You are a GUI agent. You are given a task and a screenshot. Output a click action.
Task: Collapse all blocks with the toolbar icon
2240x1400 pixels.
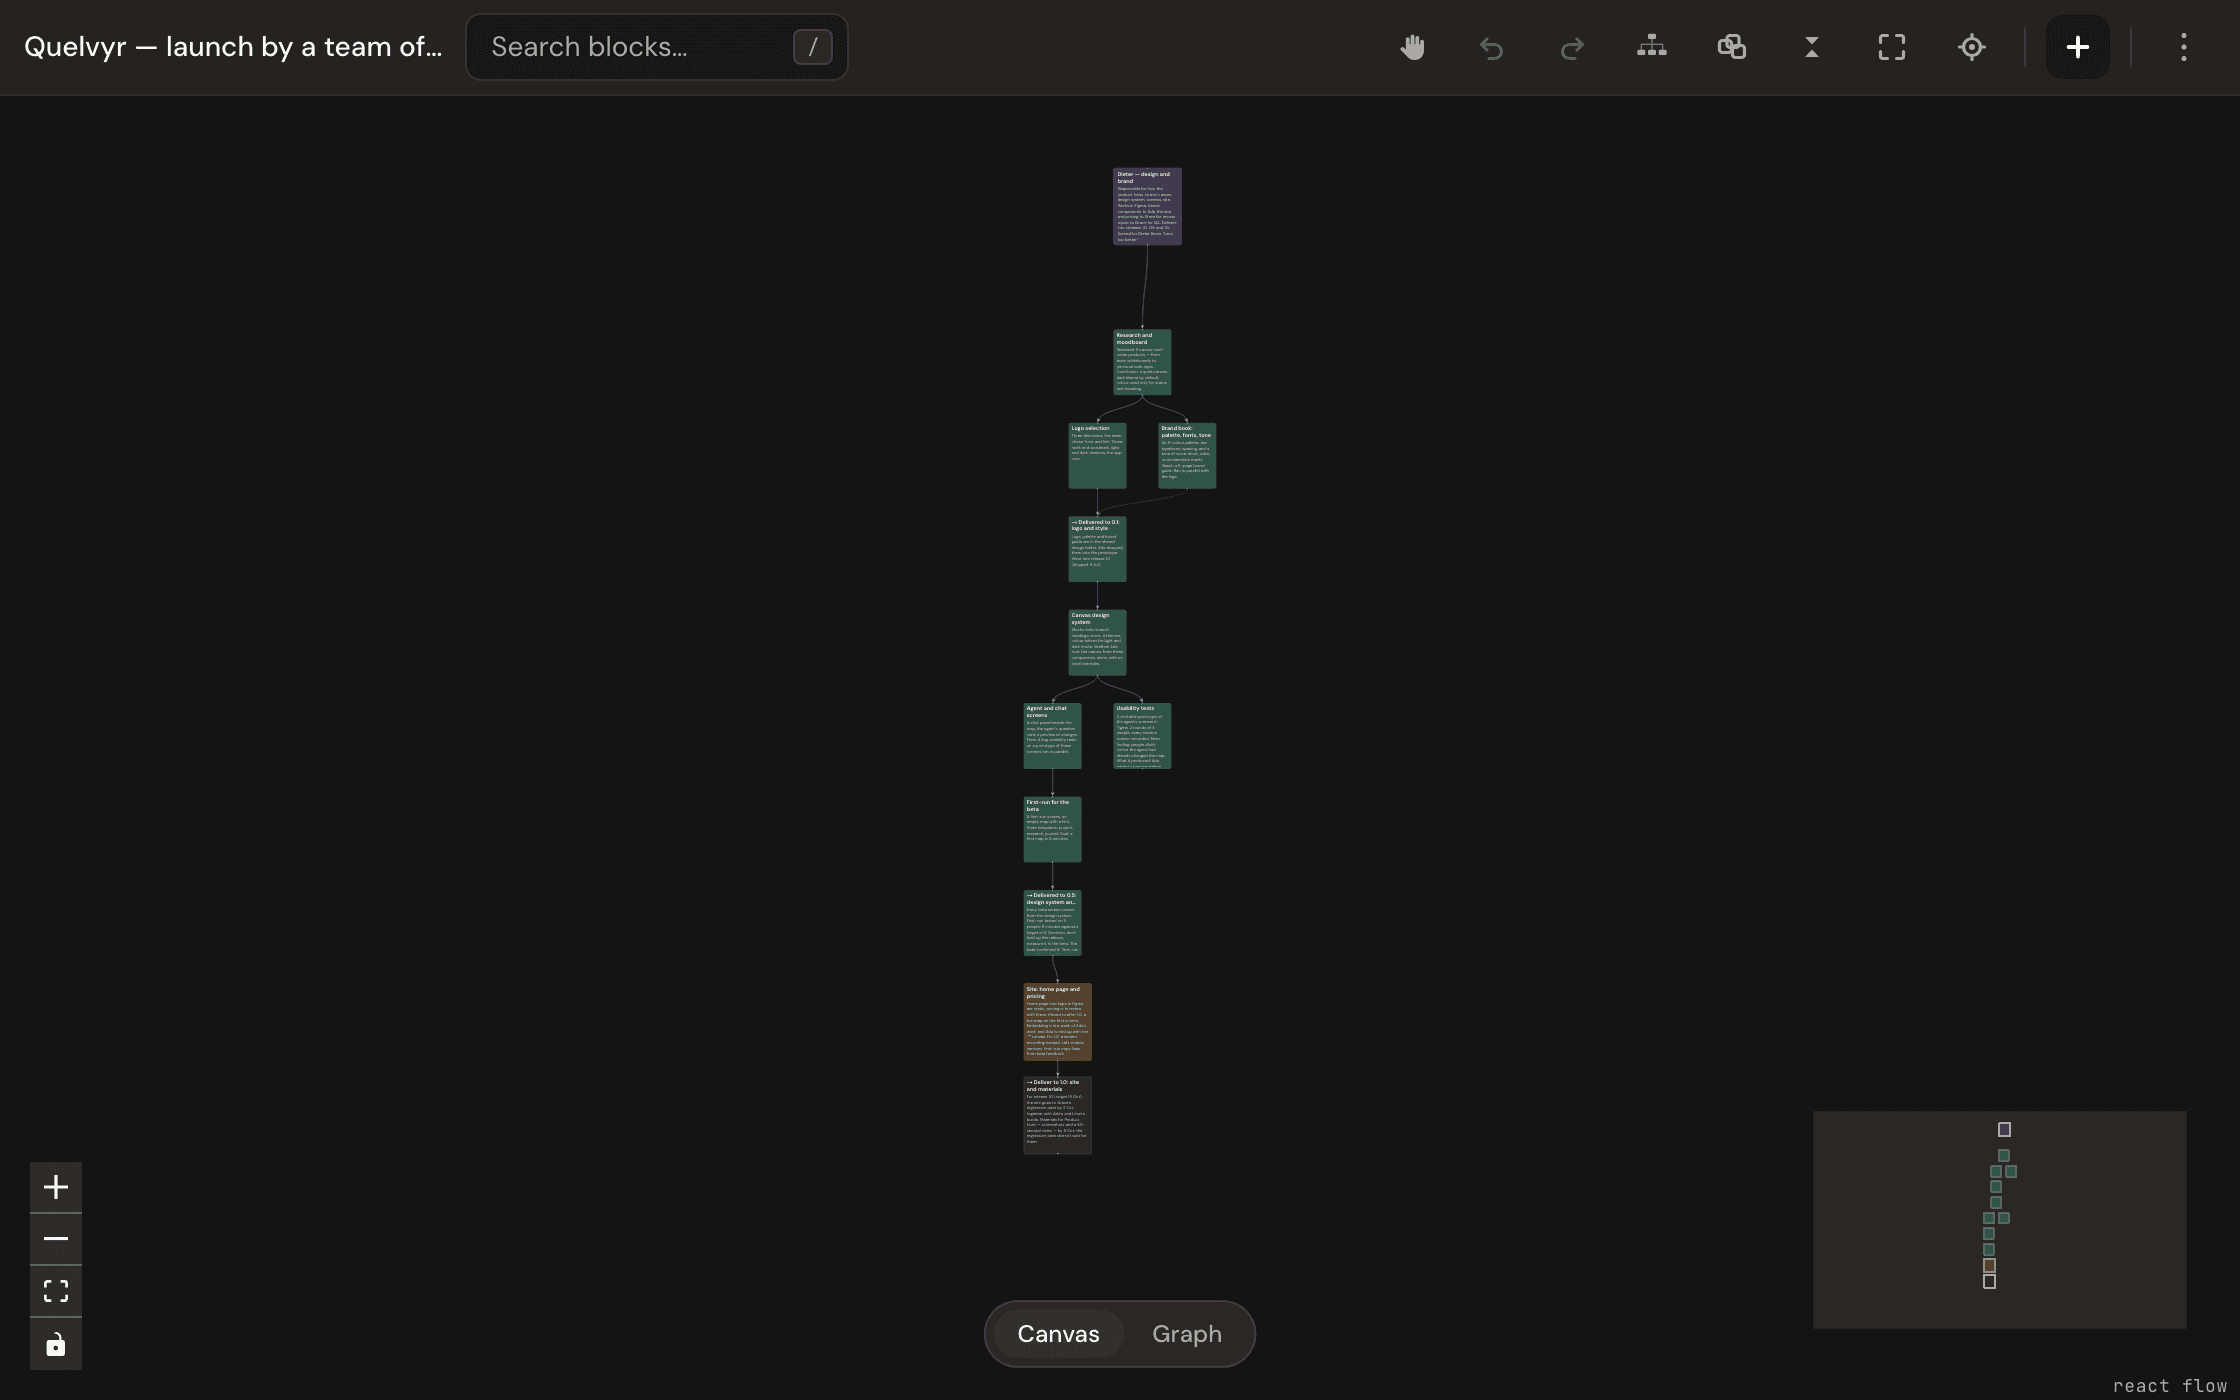1812,47
